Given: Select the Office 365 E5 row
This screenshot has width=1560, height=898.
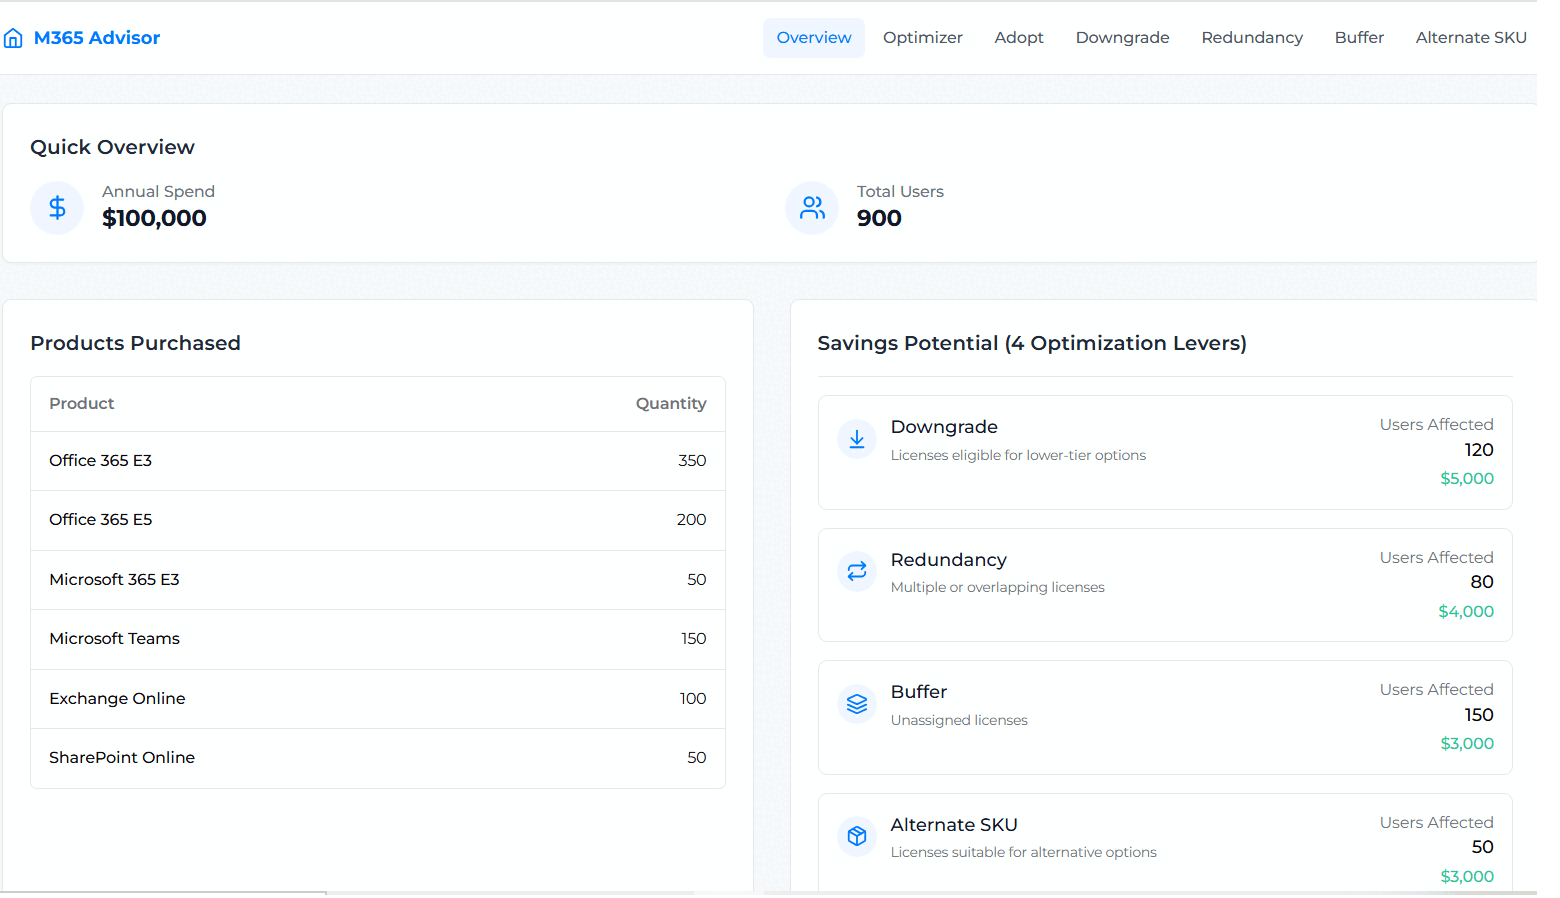Looking at the screenshot, I should point(378,520).
